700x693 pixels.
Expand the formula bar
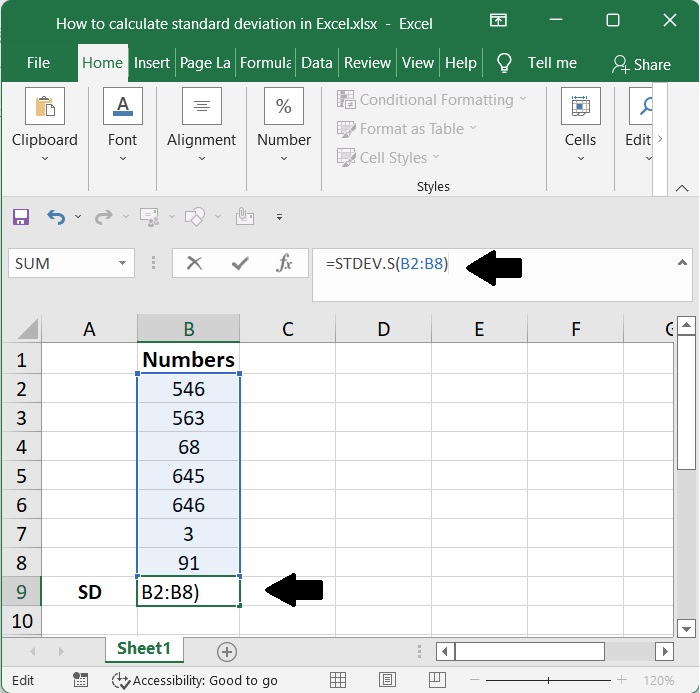tap(682, 263)
